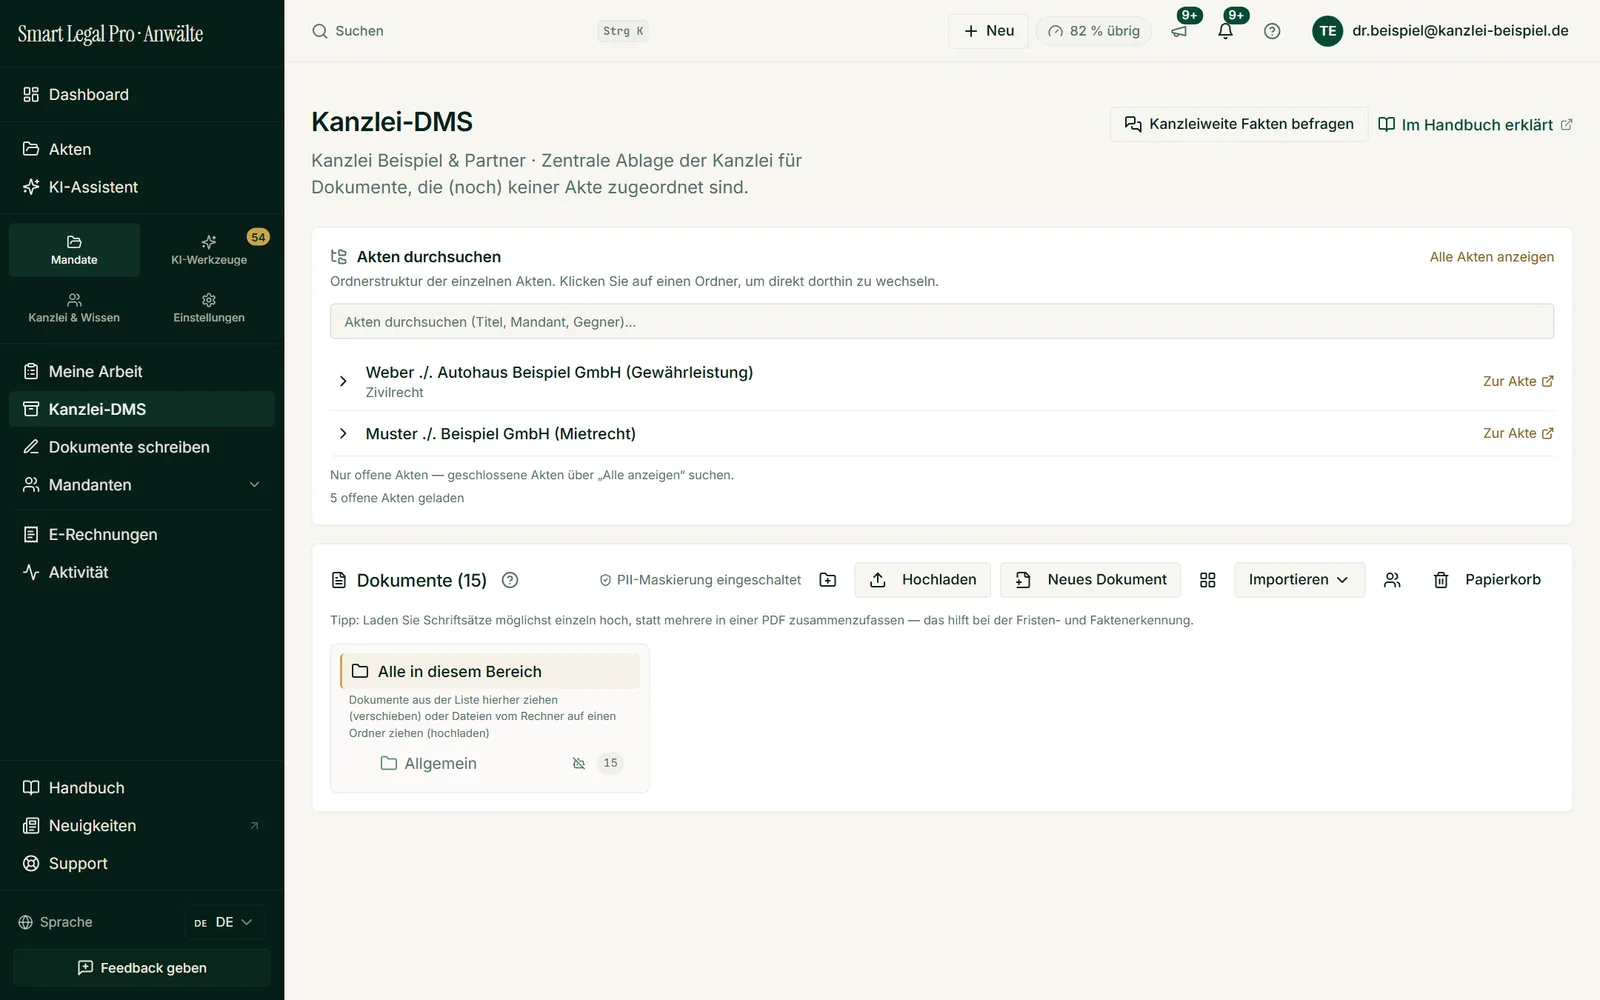This screenshot has height=1000, width=1600.
Task: Open the Papierkorb trash
Action: pos(1487,580)
